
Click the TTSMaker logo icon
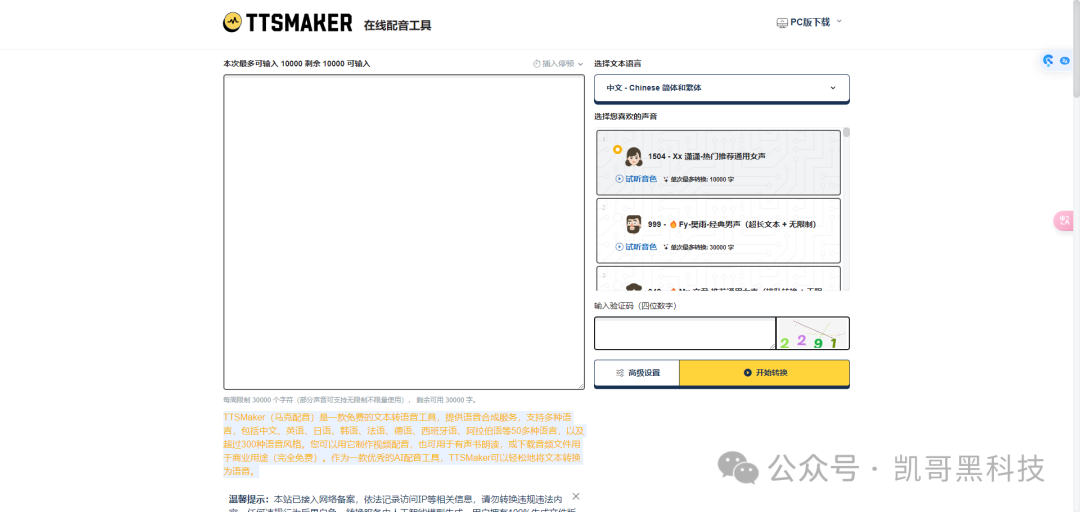click(x=233, y=22)
